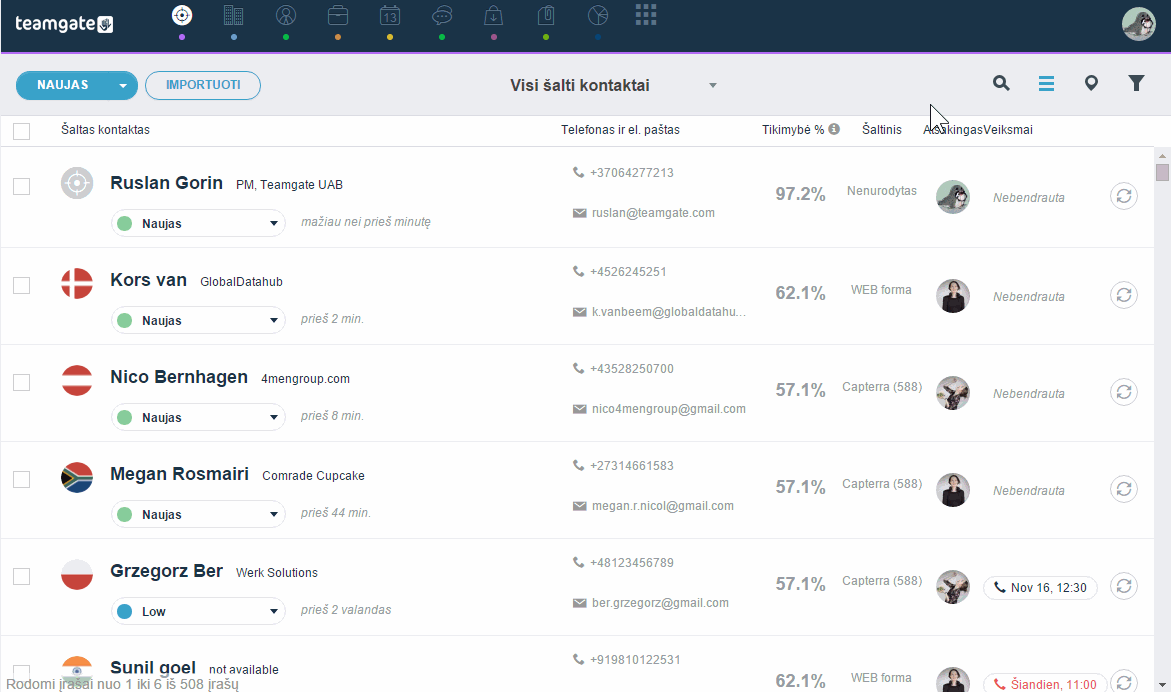
Task: Open the leads target icon in top navigation
Action: (x=181, y=16)
